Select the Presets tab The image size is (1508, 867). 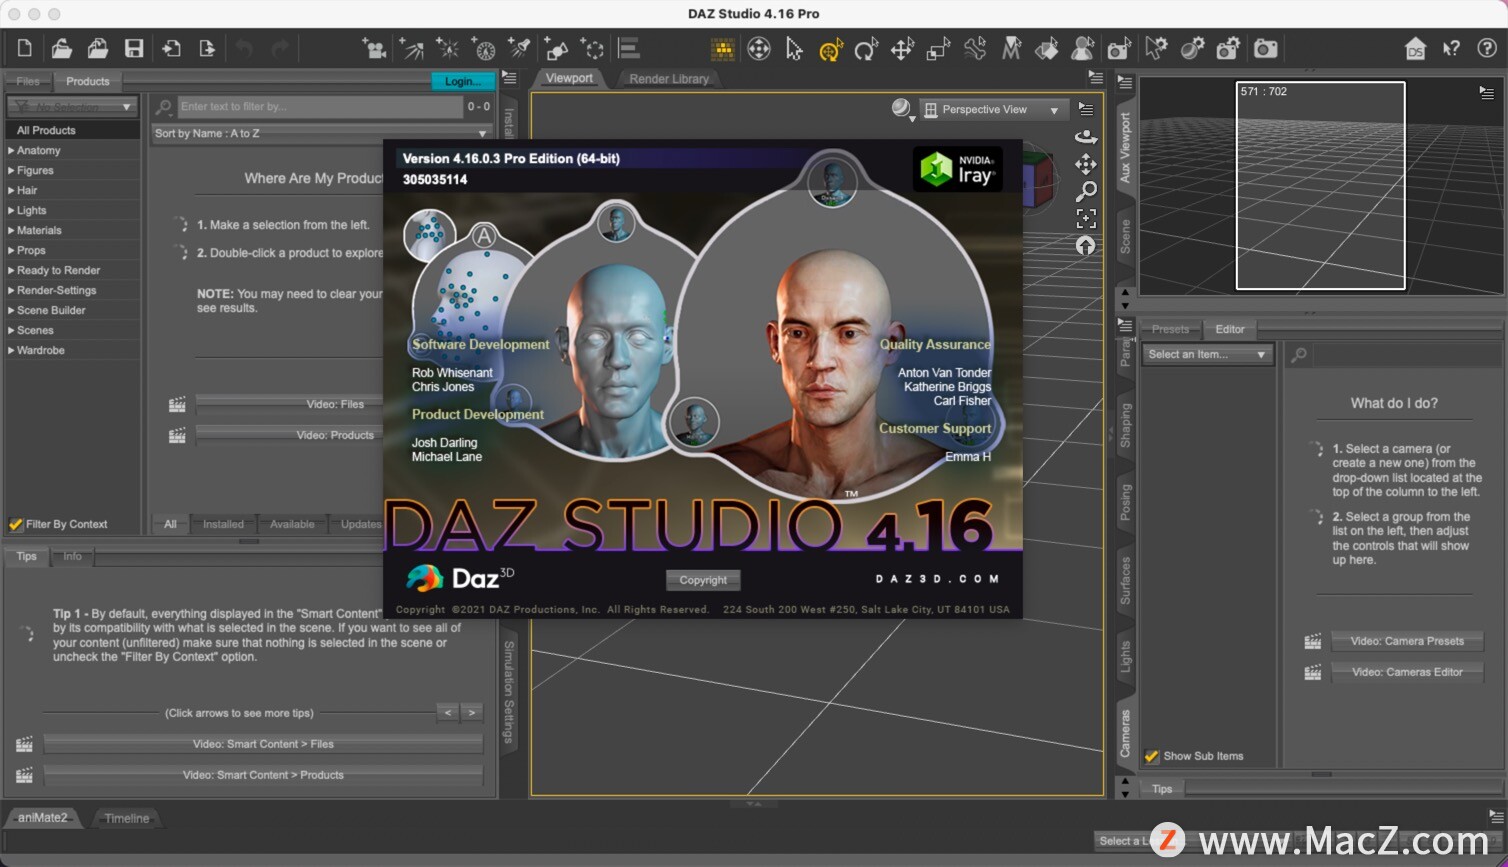click(1170, 329)
